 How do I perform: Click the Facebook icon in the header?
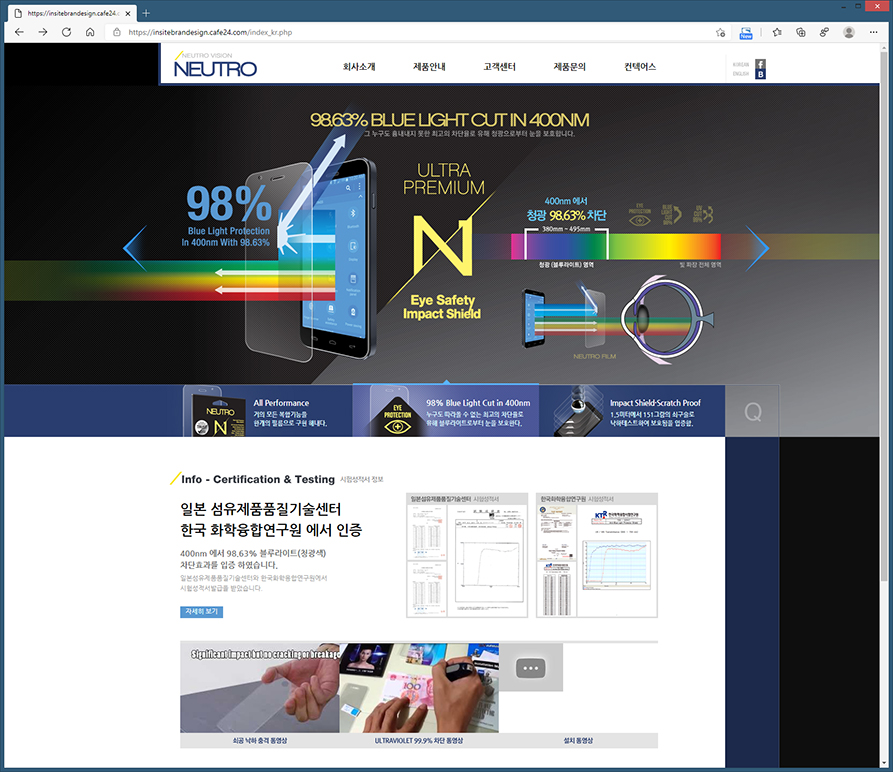pyautogui.click(x=761, y=64)
